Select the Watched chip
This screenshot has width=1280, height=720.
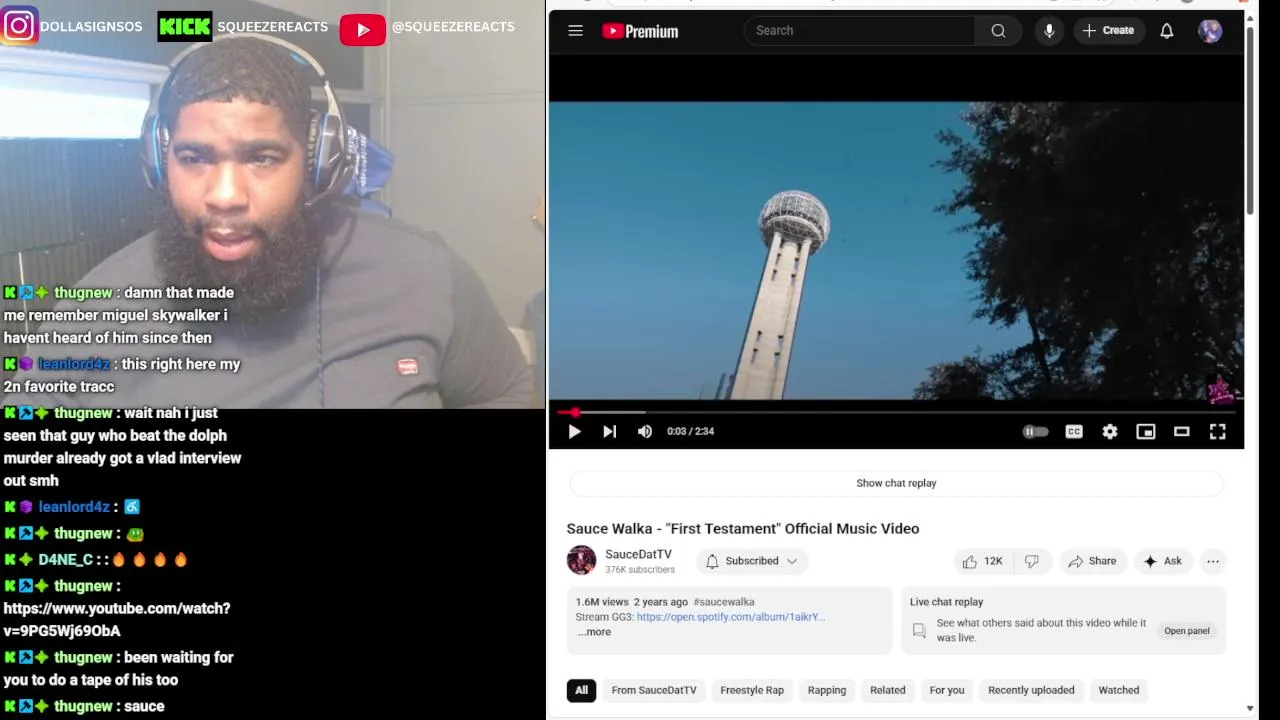click(1119, 690)
